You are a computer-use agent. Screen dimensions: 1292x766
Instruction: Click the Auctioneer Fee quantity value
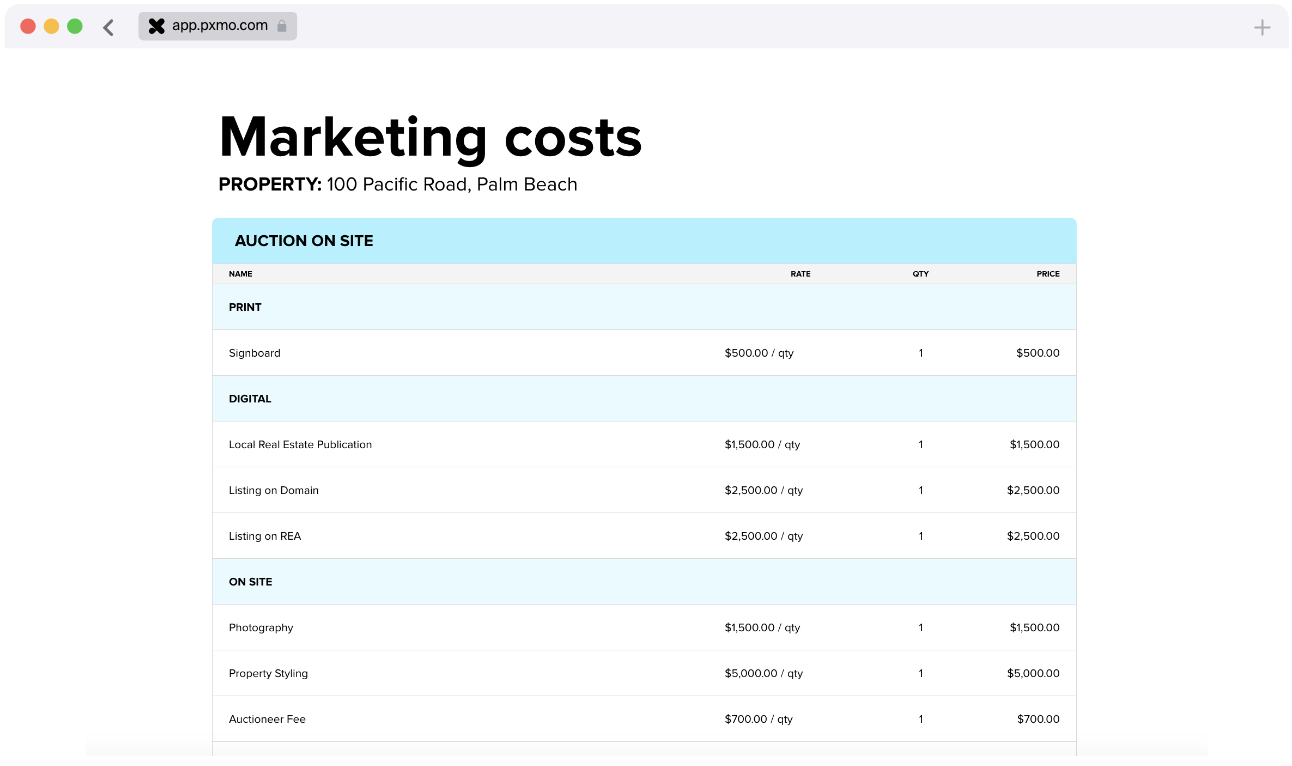pyautogui.click(x=920, y=720)
